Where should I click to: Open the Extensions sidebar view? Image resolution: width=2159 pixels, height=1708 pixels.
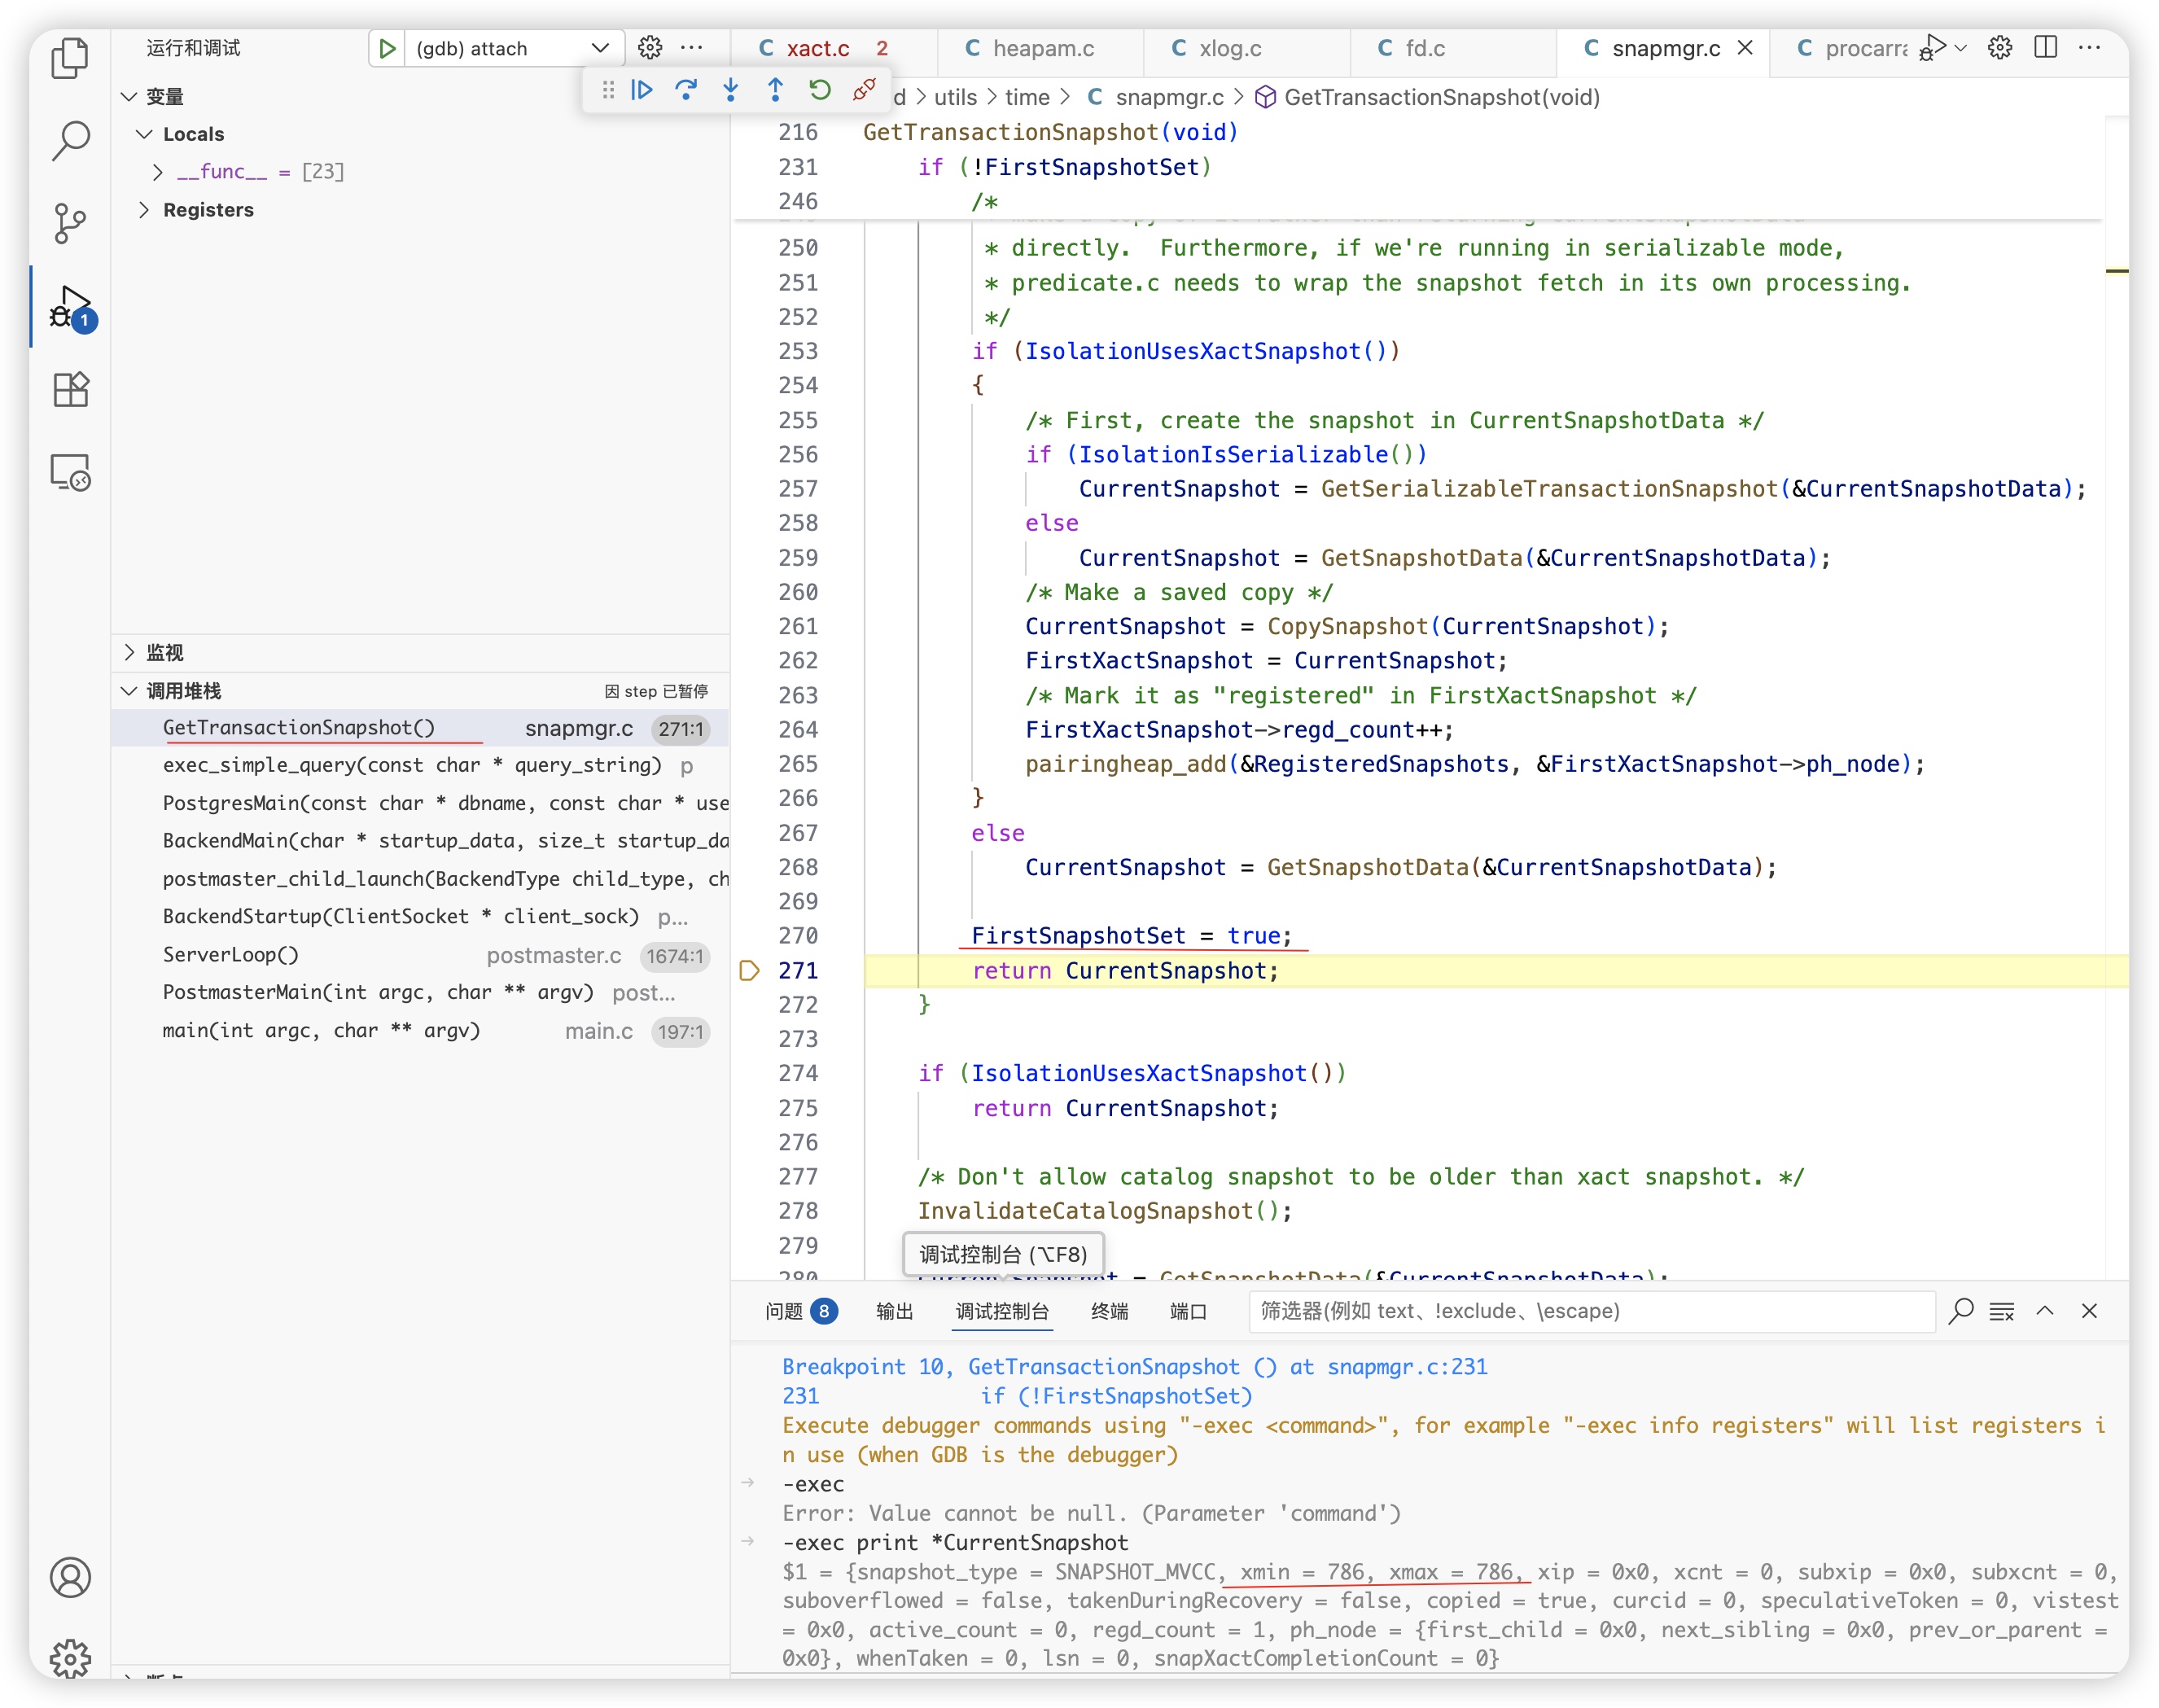[70, 389]
